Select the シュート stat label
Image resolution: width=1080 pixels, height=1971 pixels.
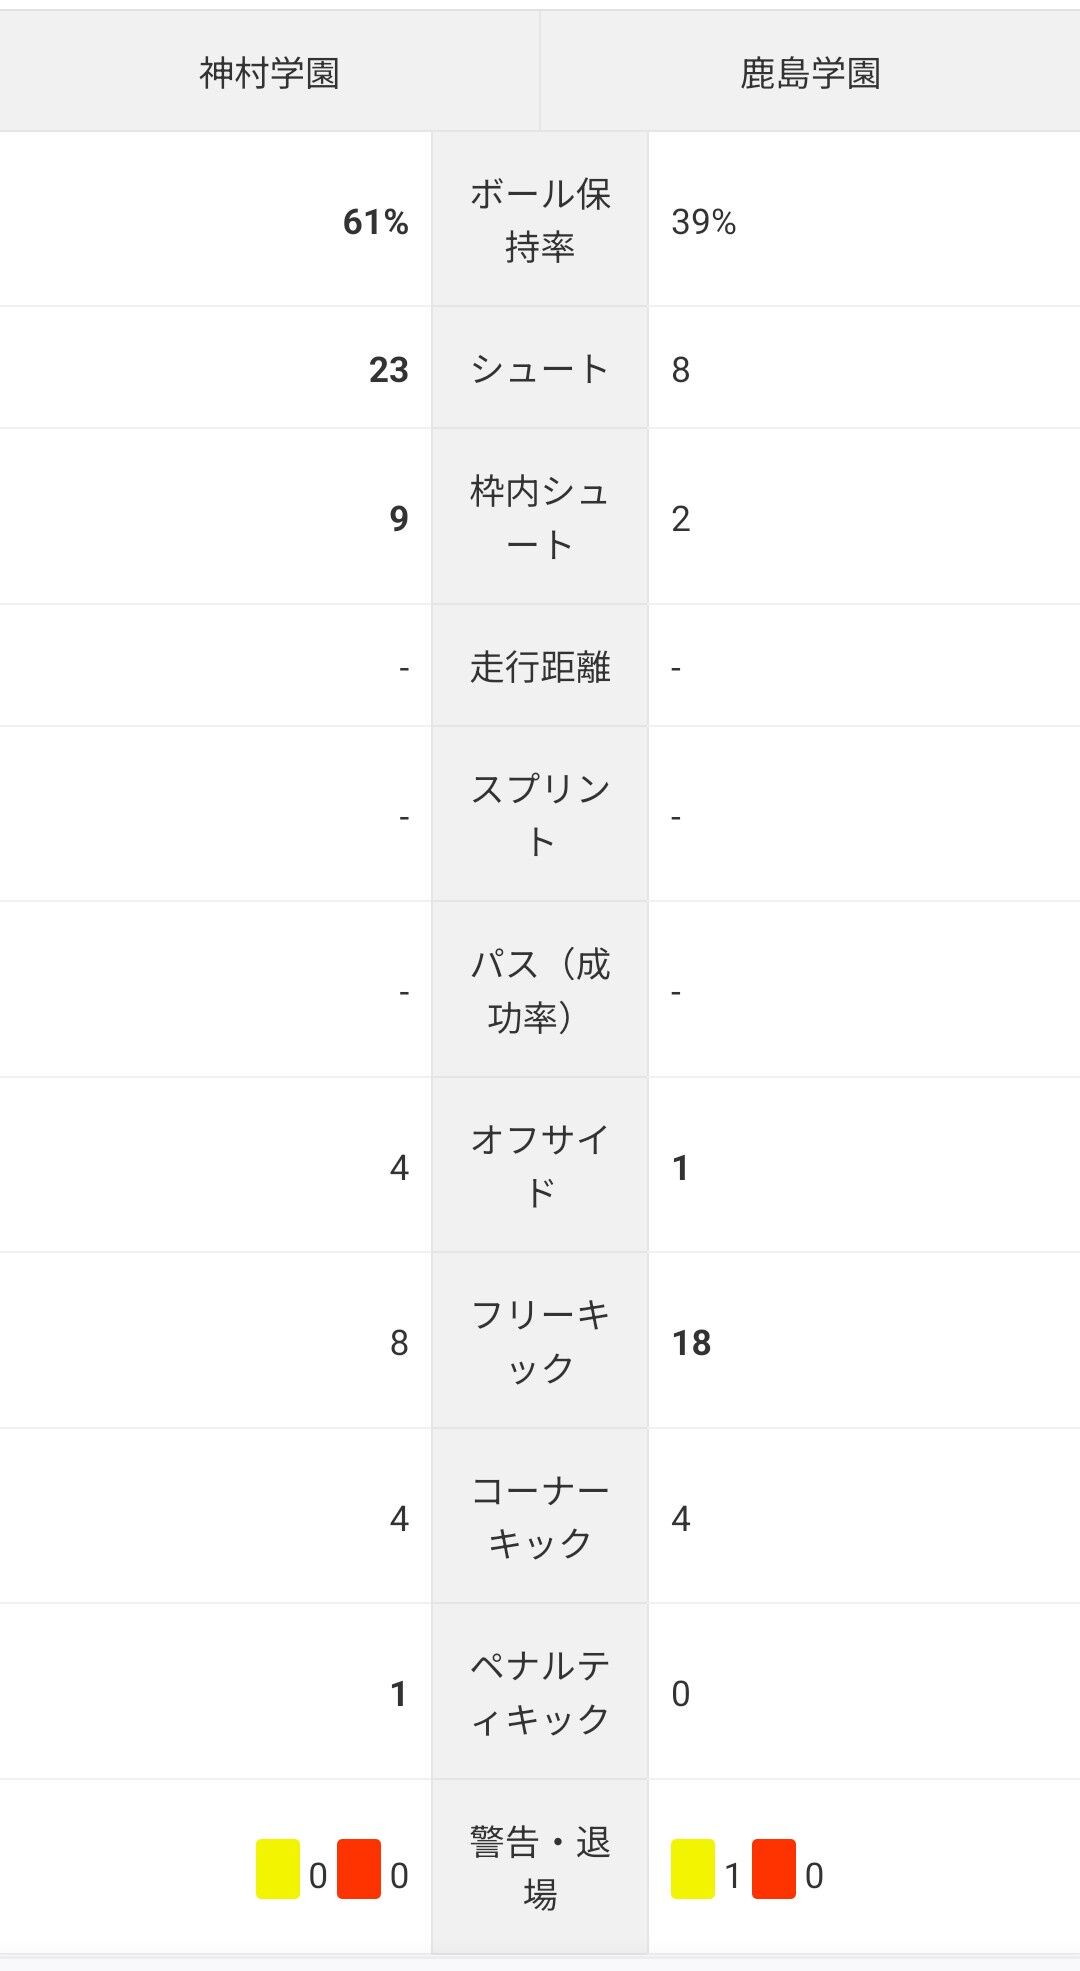[540, 369]
